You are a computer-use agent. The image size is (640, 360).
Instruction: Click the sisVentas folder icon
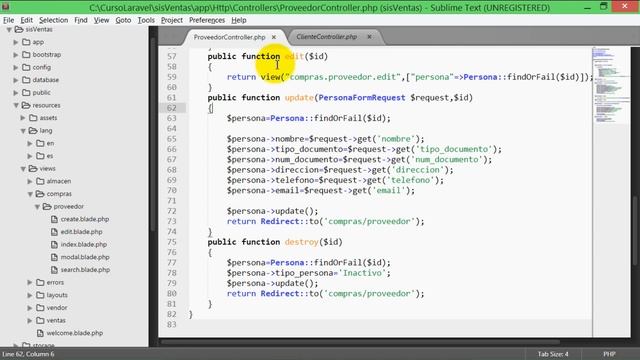click(x=19, y=29)
